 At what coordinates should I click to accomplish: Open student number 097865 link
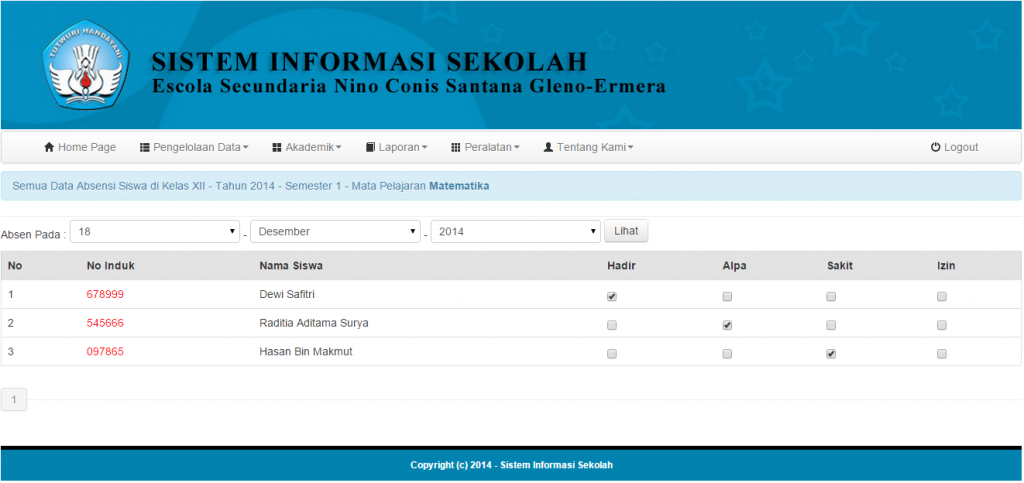tap(105, 352)
